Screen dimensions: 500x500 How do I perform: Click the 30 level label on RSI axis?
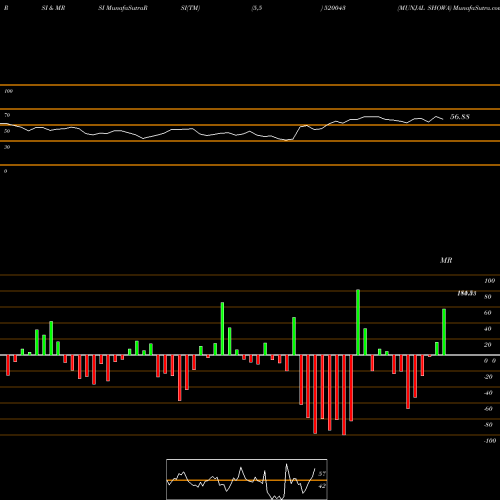tap(7, 147)
